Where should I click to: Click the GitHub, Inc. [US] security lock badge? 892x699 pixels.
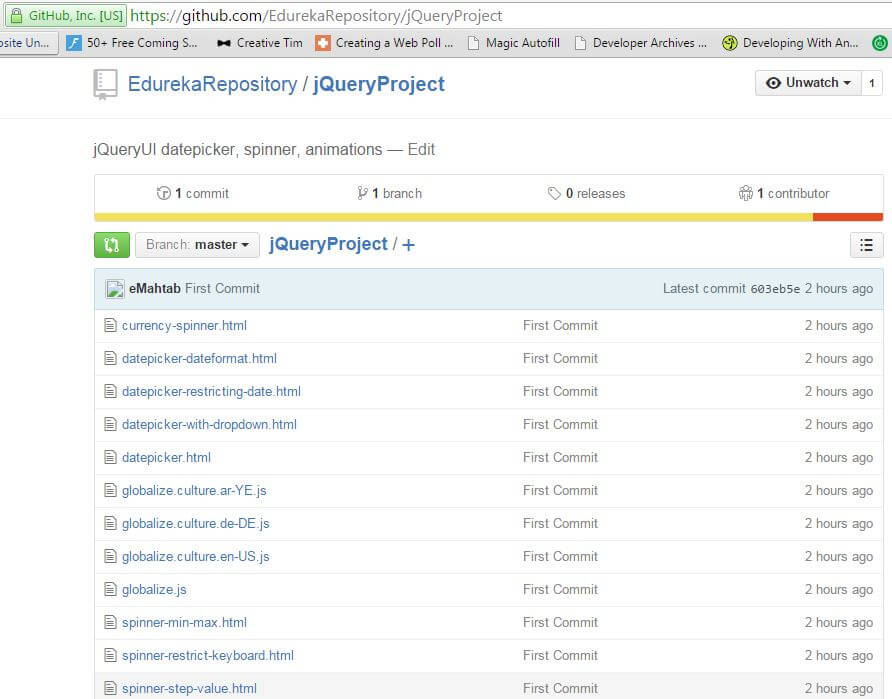tap(66, 15)
